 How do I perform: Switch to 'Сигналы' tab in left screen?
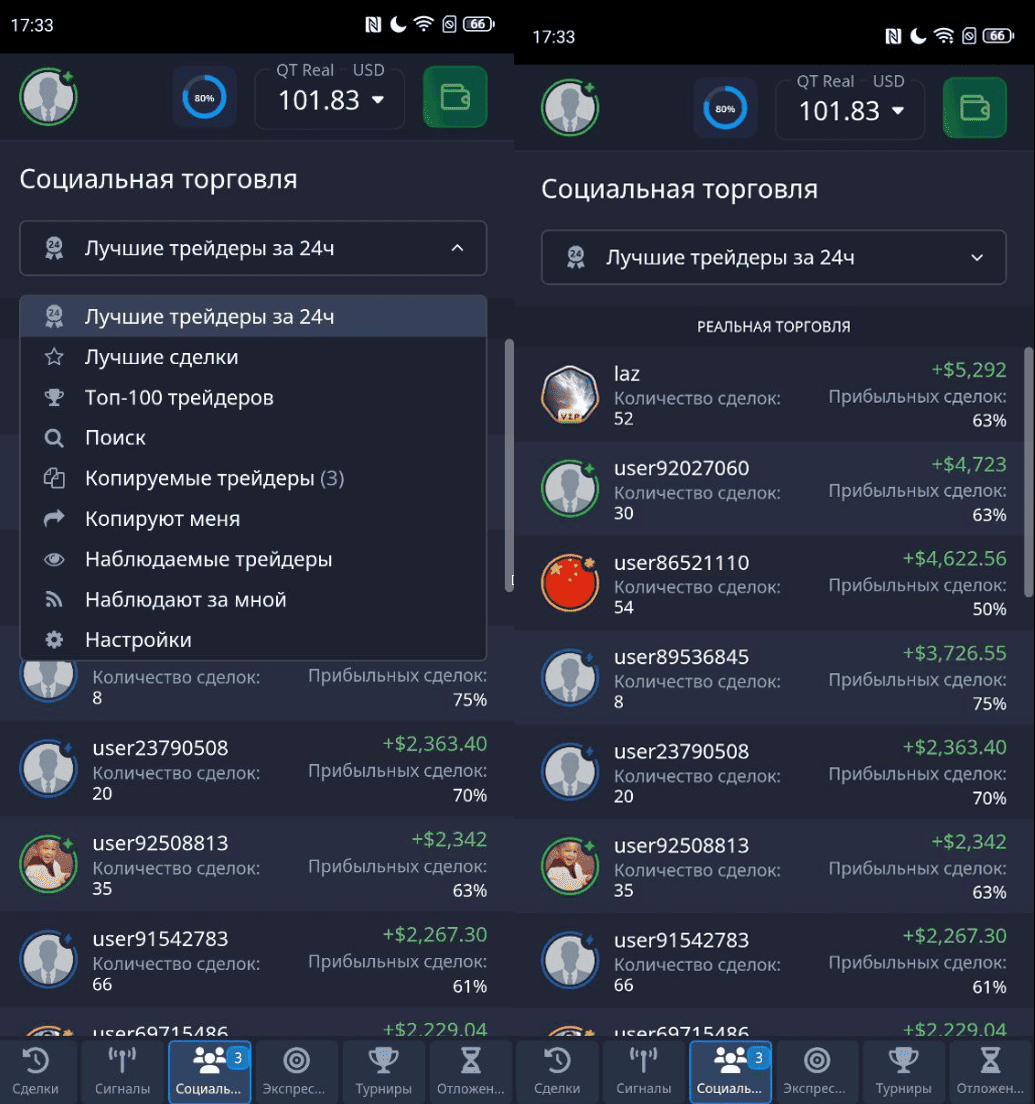(x=123, y=1072)
